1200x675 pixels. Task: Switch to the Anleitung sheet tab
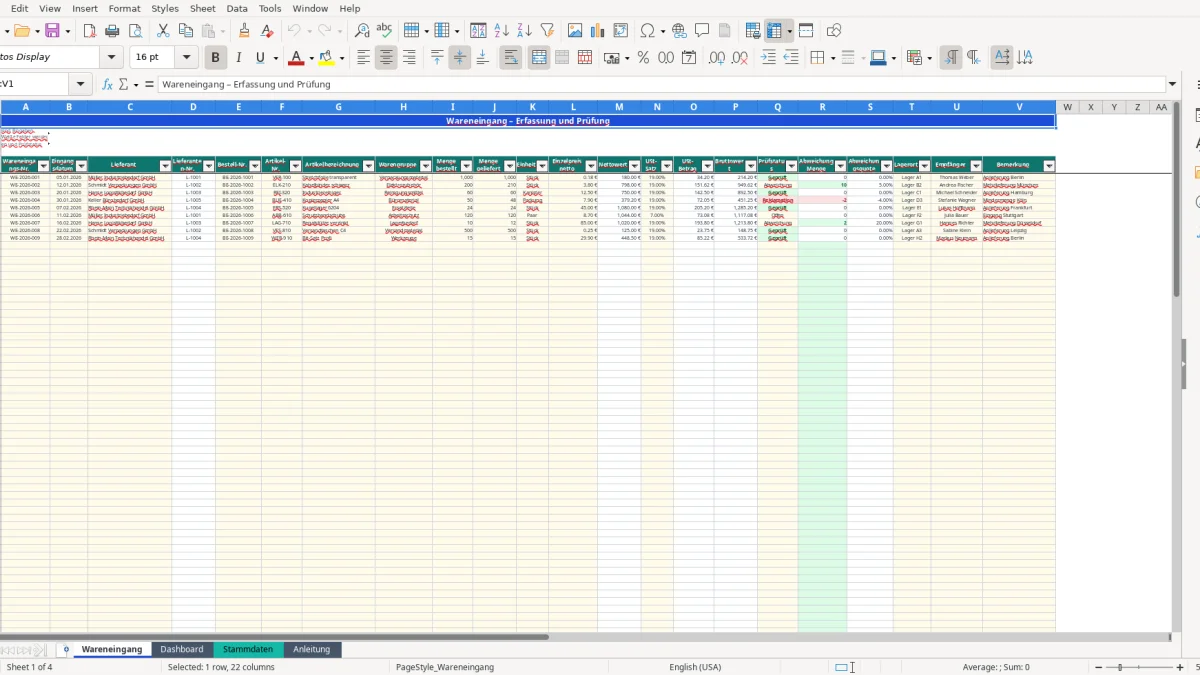(312, 649)
